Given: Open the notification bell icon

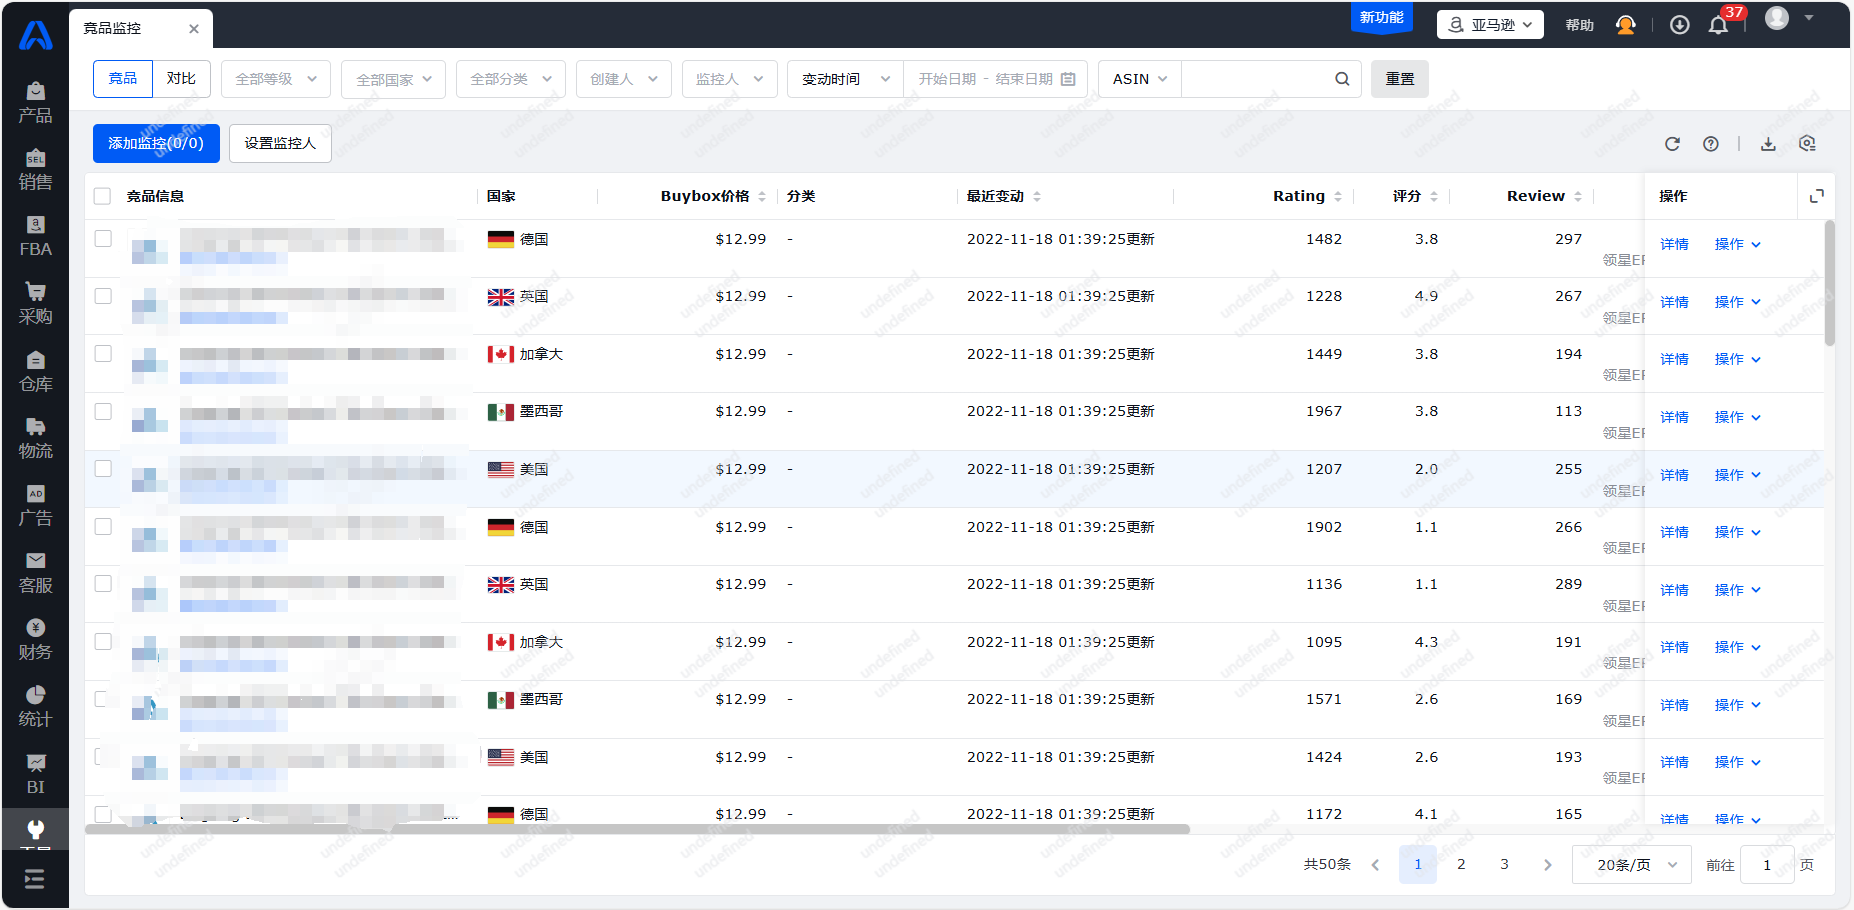Looking at the screenshot, I should 1718,25.
